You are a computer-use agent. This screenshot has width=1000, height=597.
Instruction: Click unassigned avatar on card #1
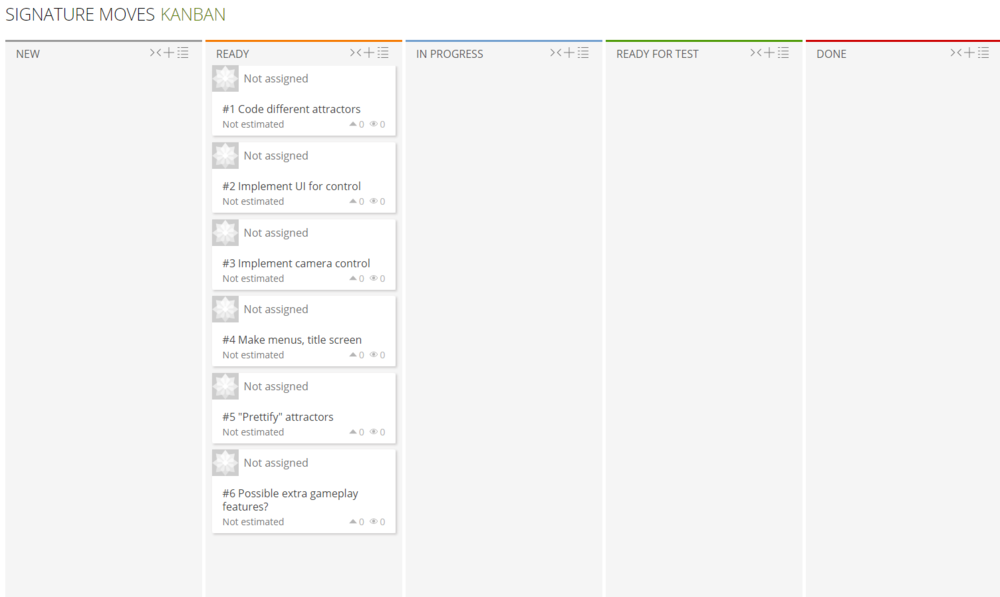(x=225, y=79)
